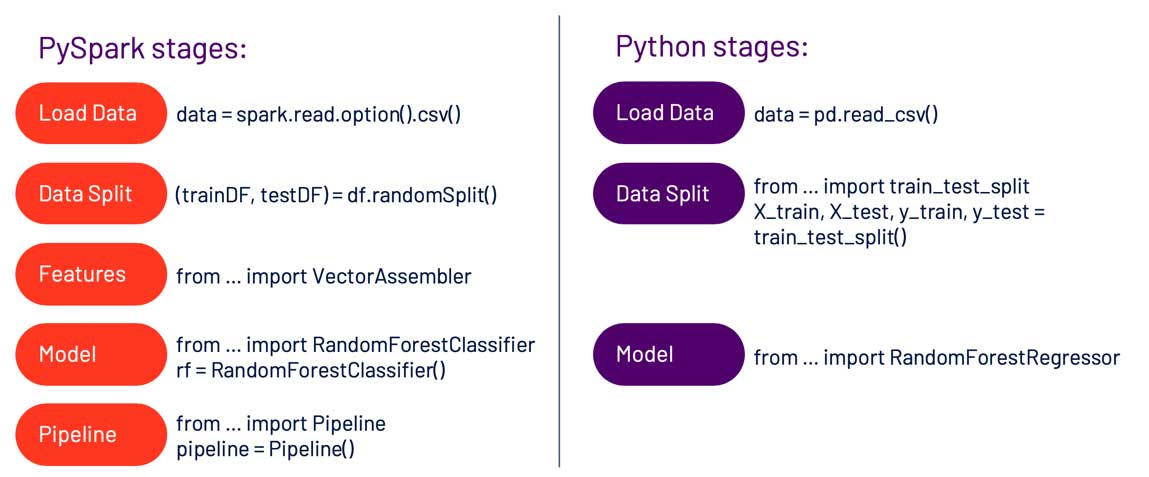This screenshot has width=1149, height=477.
Task: Click the "import RandomForestClassifier" code line
Action: (355, 345)
